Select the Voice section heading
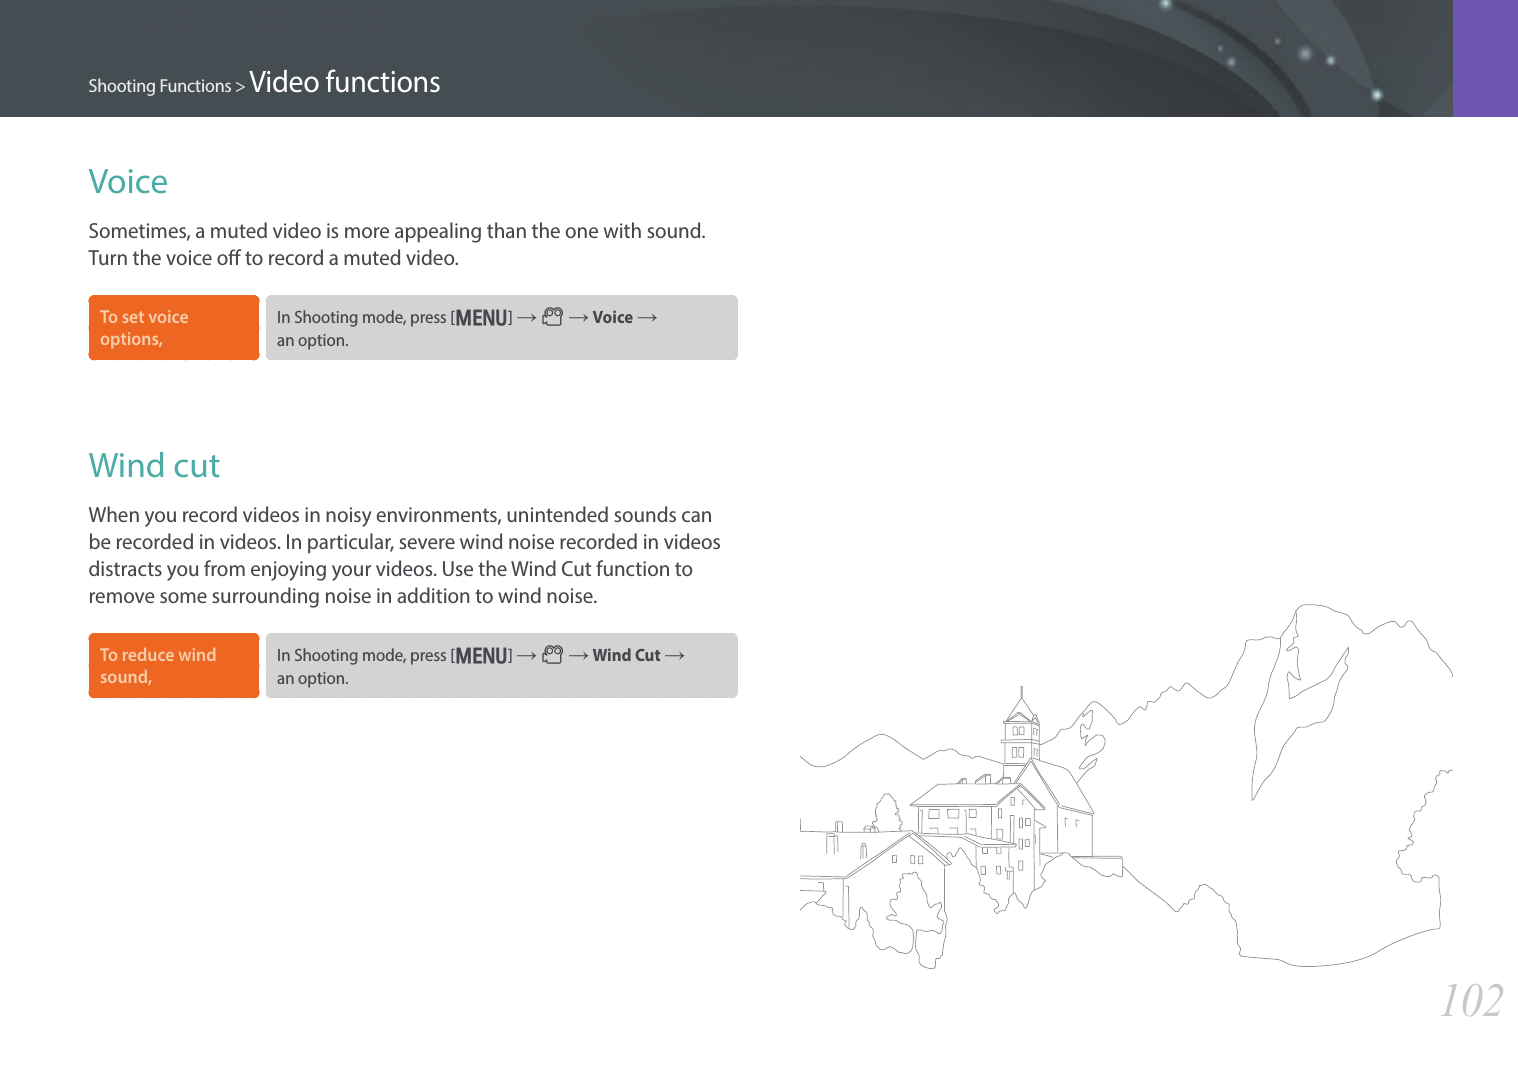 pyautogui.click(x=128, y=182)
